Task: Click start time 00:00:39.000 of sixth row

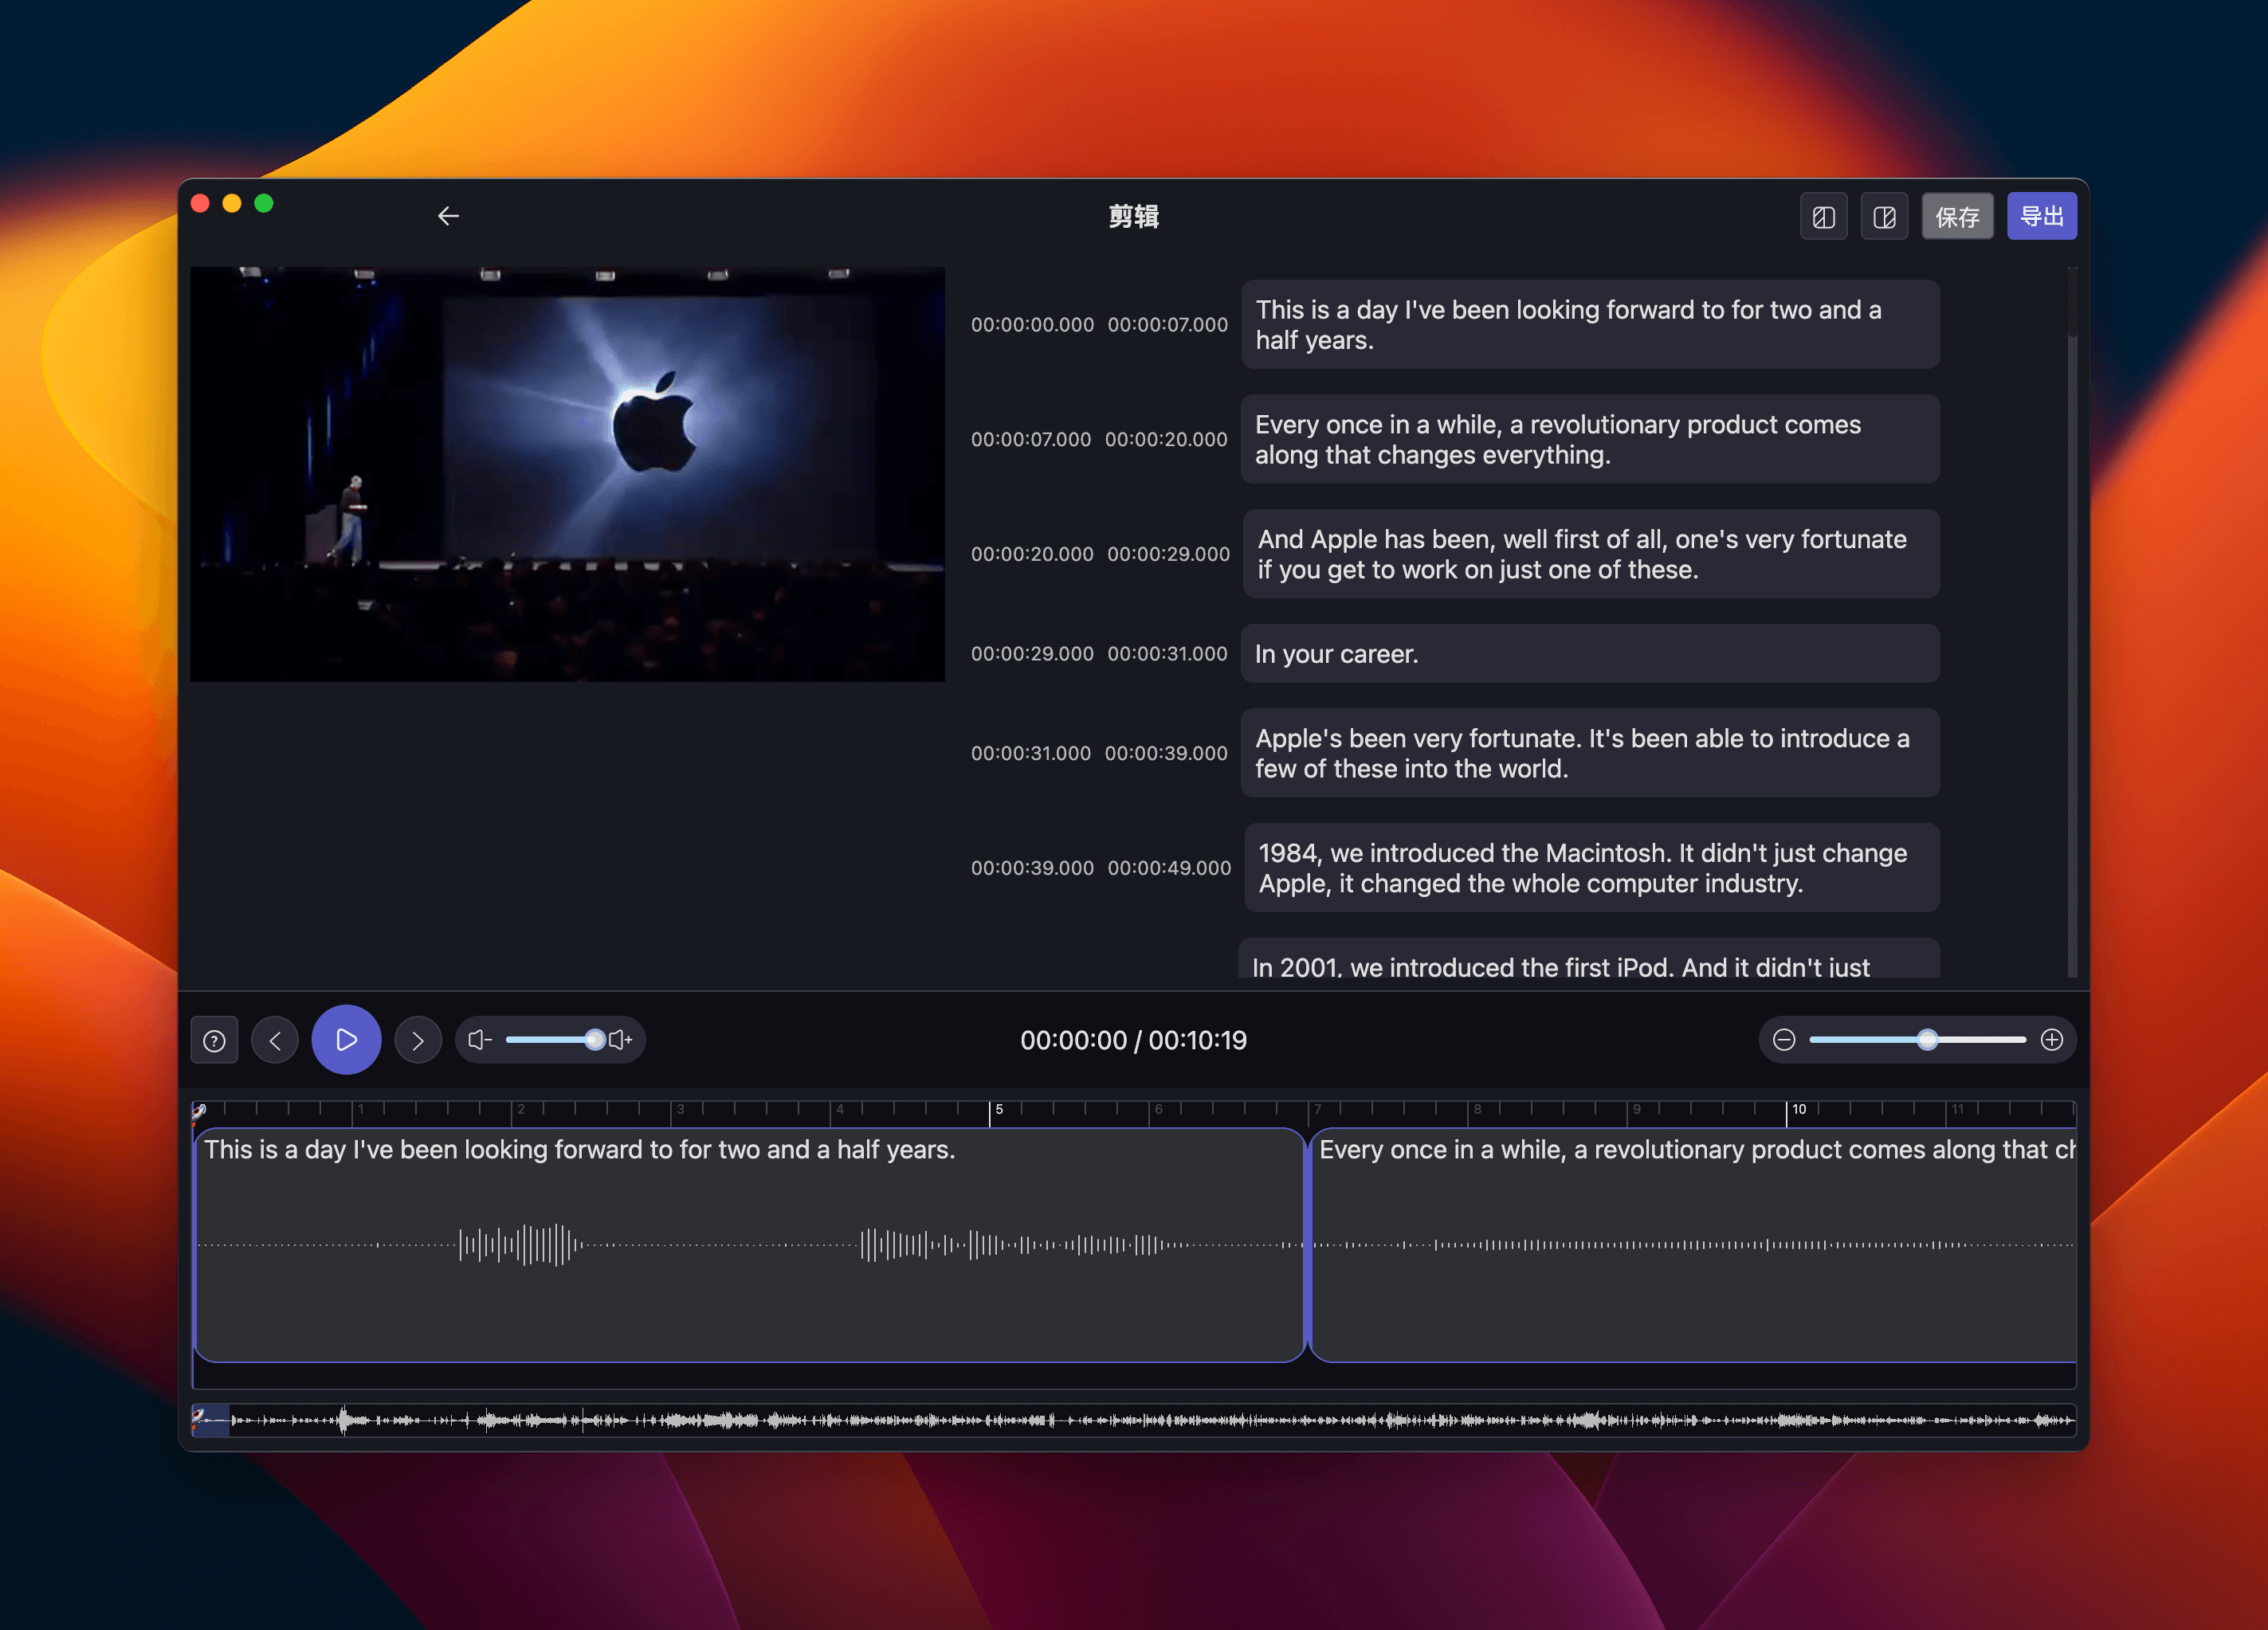Action: [1032, 869]
